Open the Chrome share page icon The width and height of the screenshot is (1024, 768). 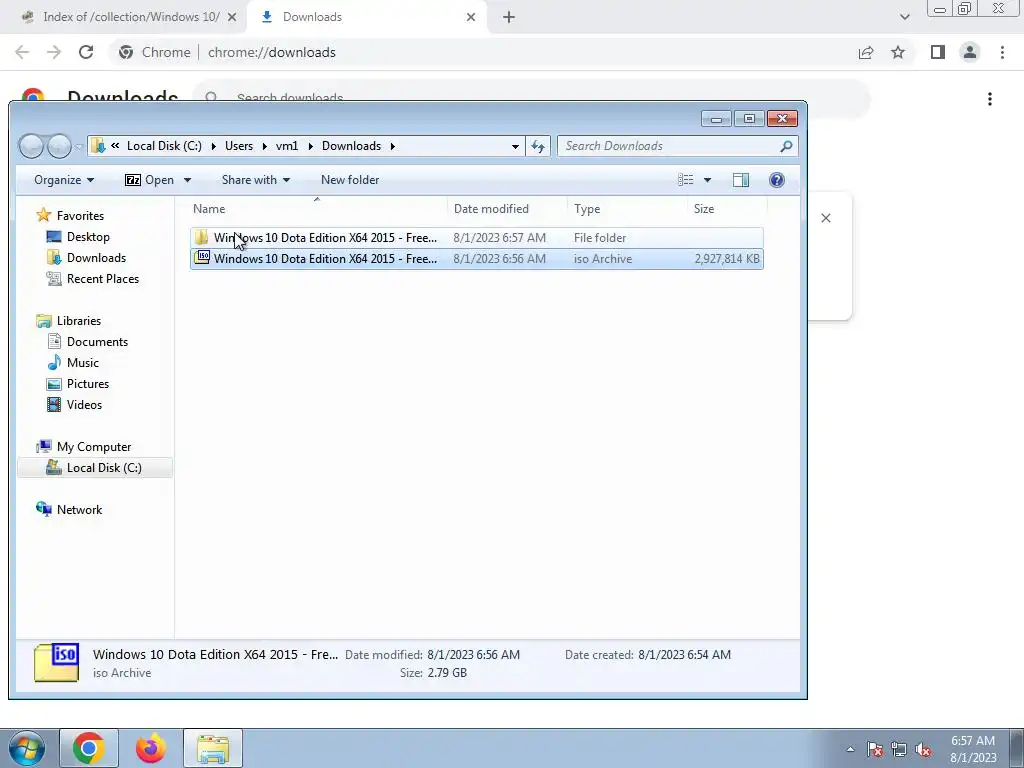(x=866, y=52)
